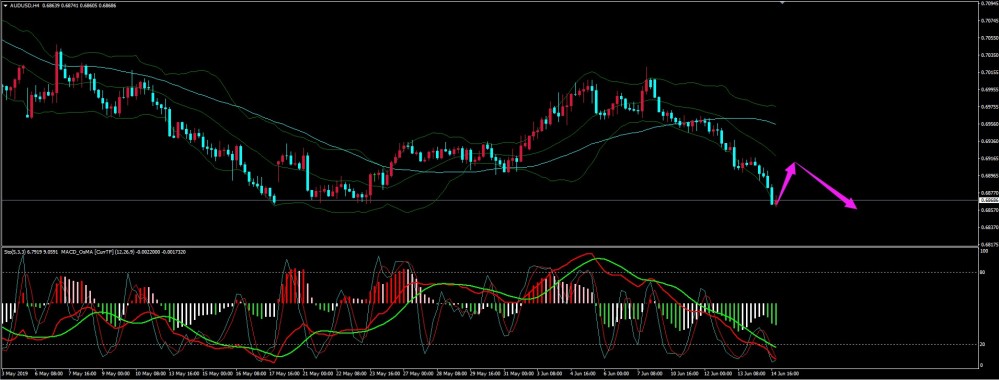
Task: Click the 20 level on oscillator scale
Action: coord(982,344)
